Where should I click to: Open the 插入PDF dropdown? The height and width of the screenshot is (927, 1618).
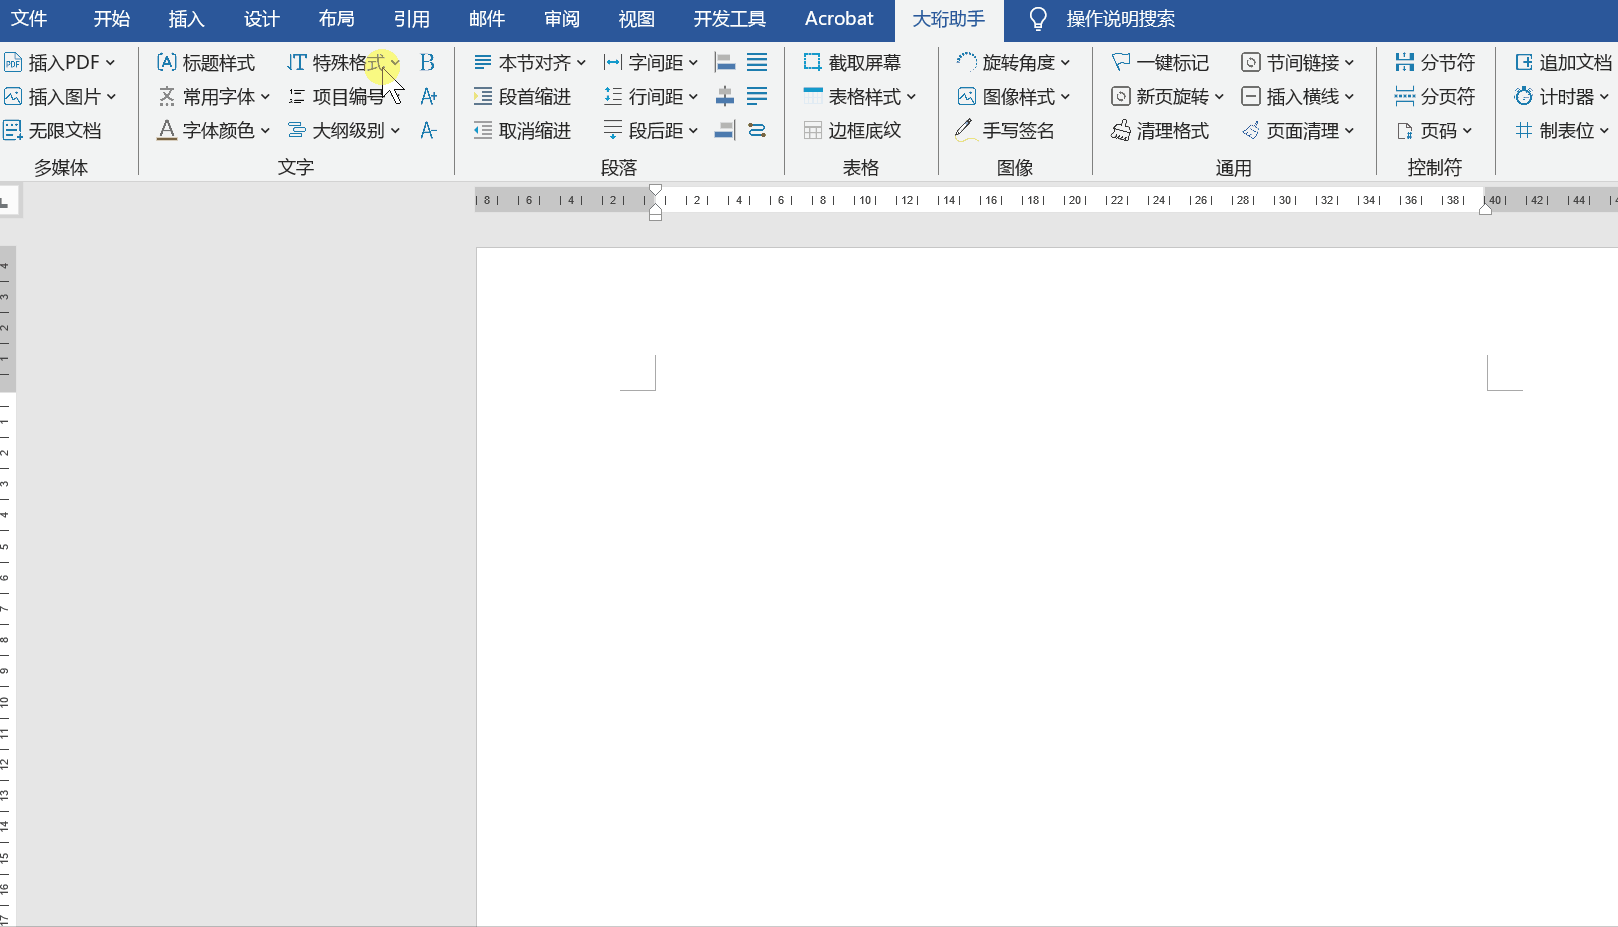click(x=60, y=63)
